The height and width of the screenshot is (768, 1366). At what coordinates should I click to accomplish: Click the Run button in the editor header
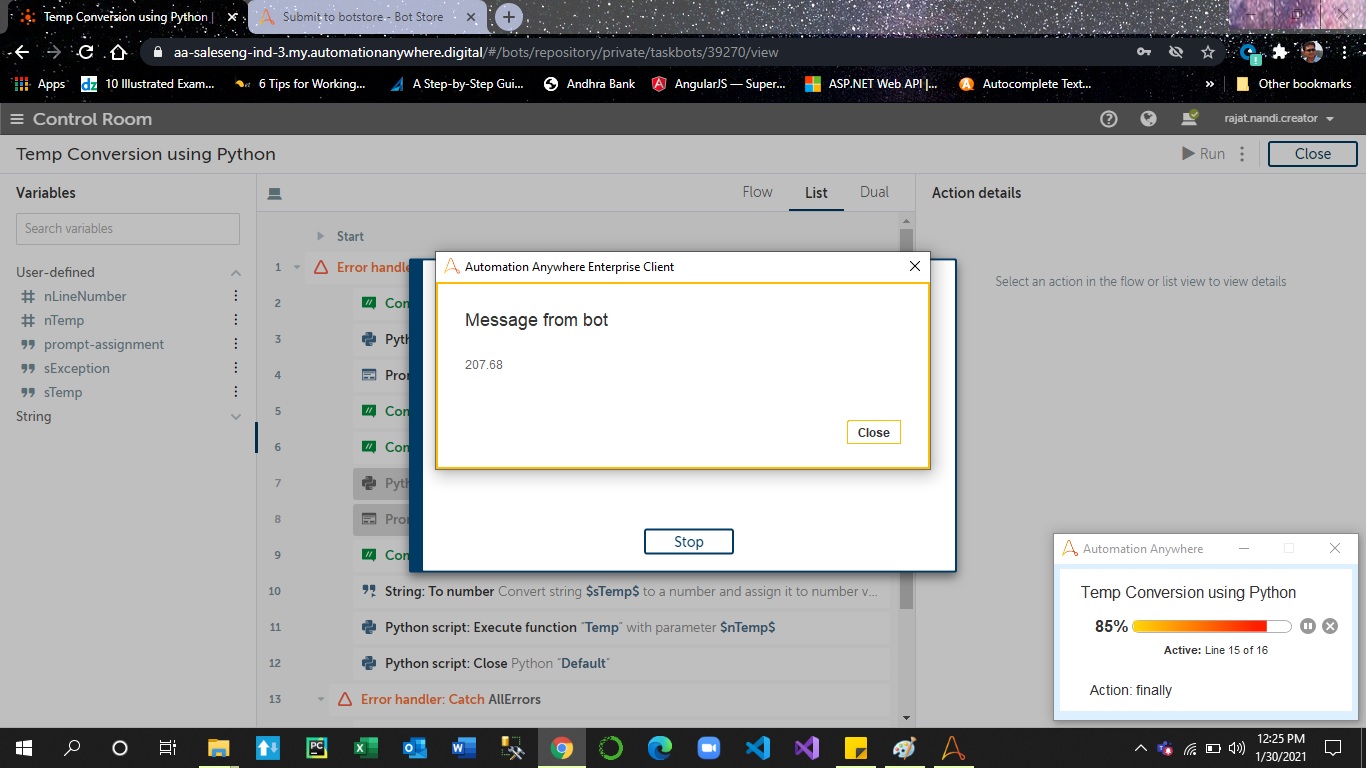(x=1203, y=154)
